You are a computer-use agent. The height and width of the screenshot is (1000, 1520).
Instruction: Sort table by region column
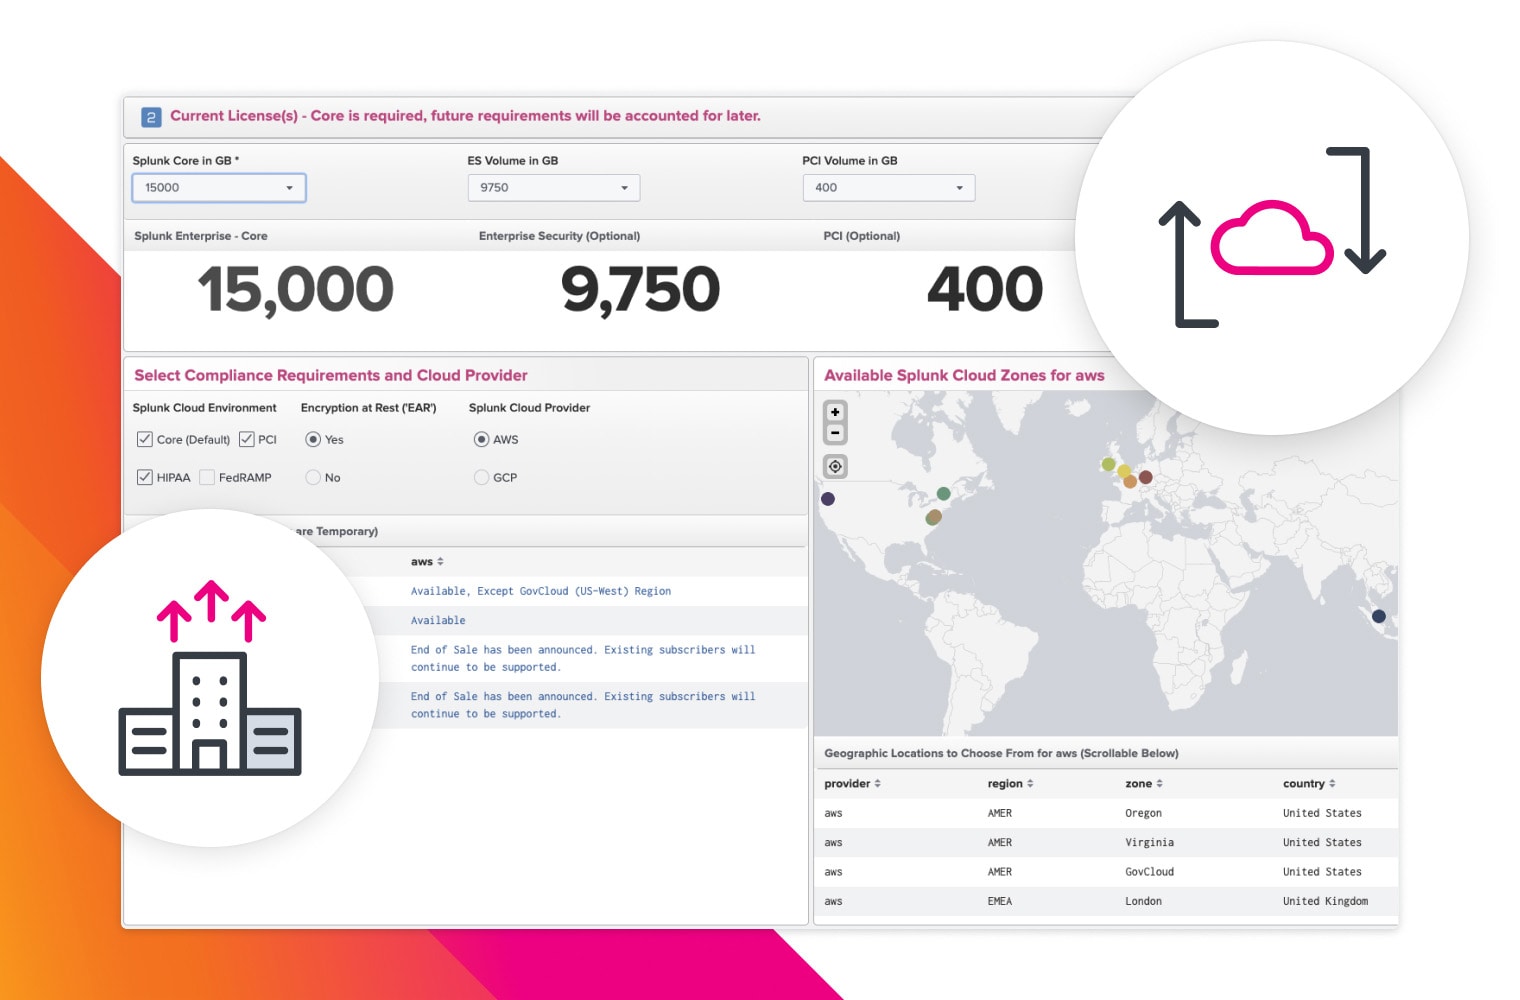click(1010, 784)
